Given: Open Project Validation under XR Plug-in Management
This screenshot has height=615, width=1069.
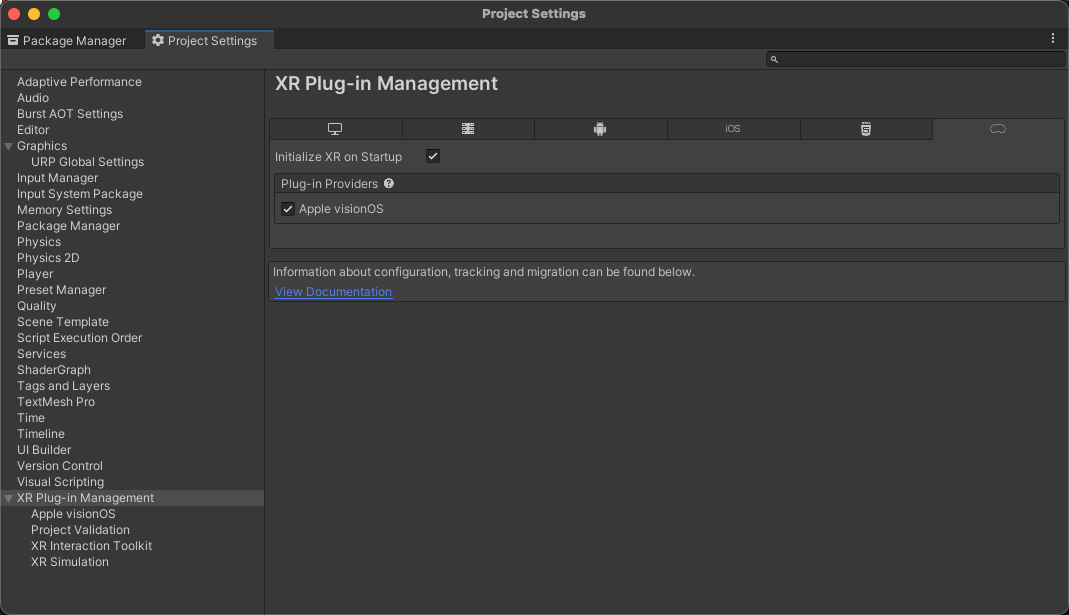Looking at the screenshot, I should (x=80, y=530).
